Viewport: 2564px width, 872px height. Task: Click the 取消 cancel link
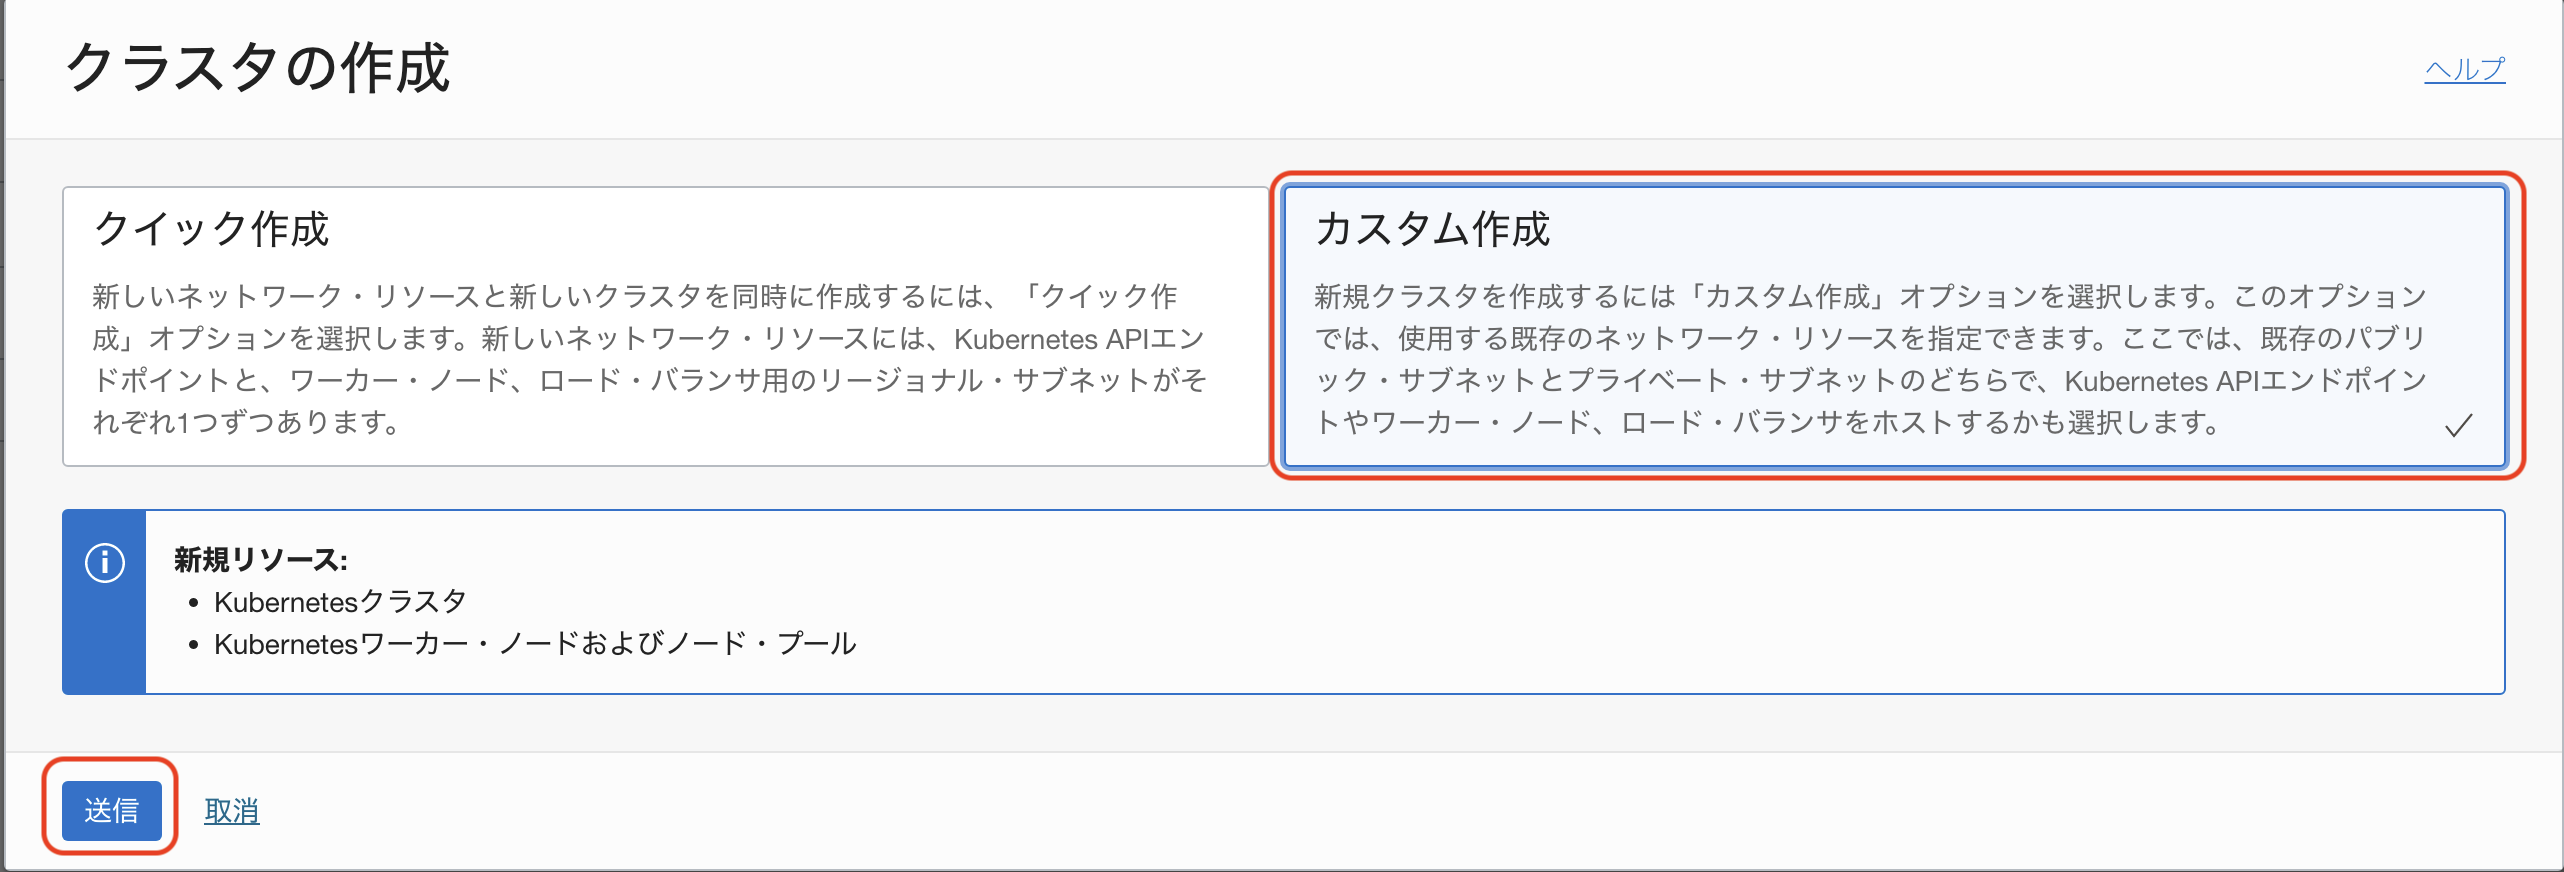232,810
